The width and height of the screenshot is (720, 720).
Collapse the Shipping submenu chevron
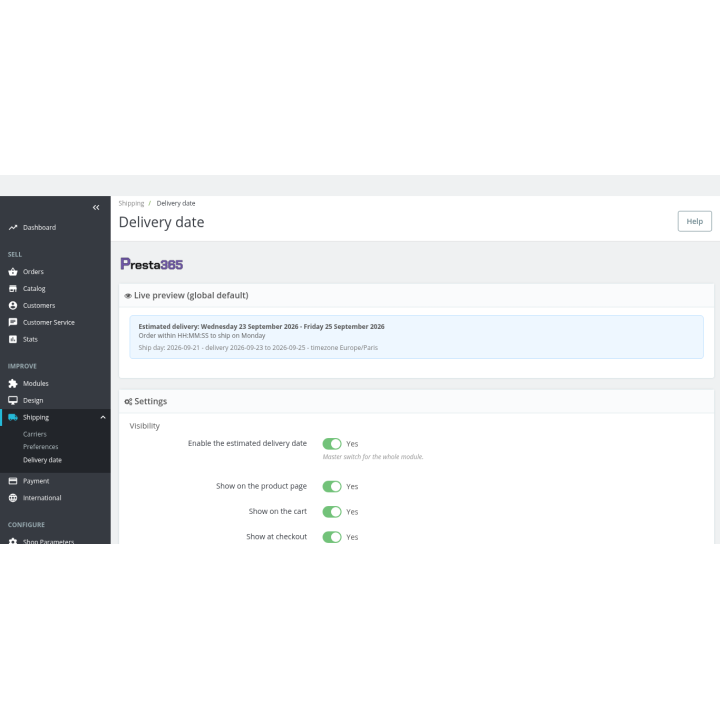(103, 417)
